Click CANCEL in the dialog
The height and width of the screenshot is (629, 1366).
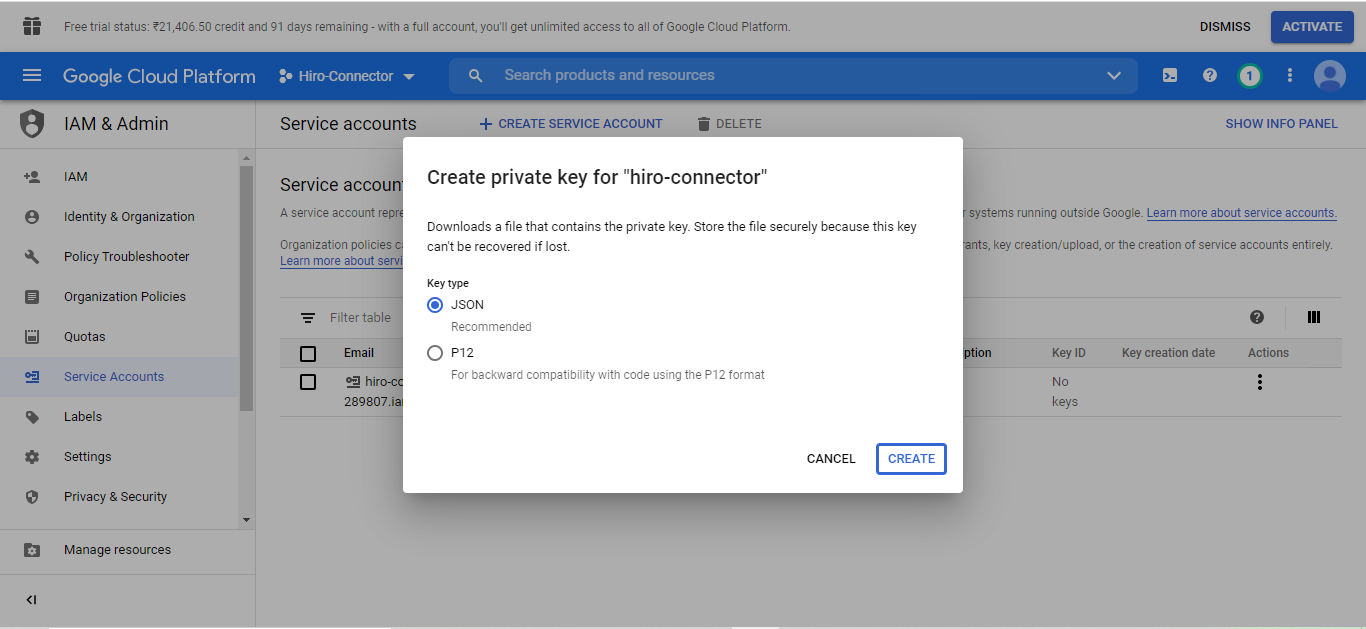pyautogui.click(x=831, y=459)
